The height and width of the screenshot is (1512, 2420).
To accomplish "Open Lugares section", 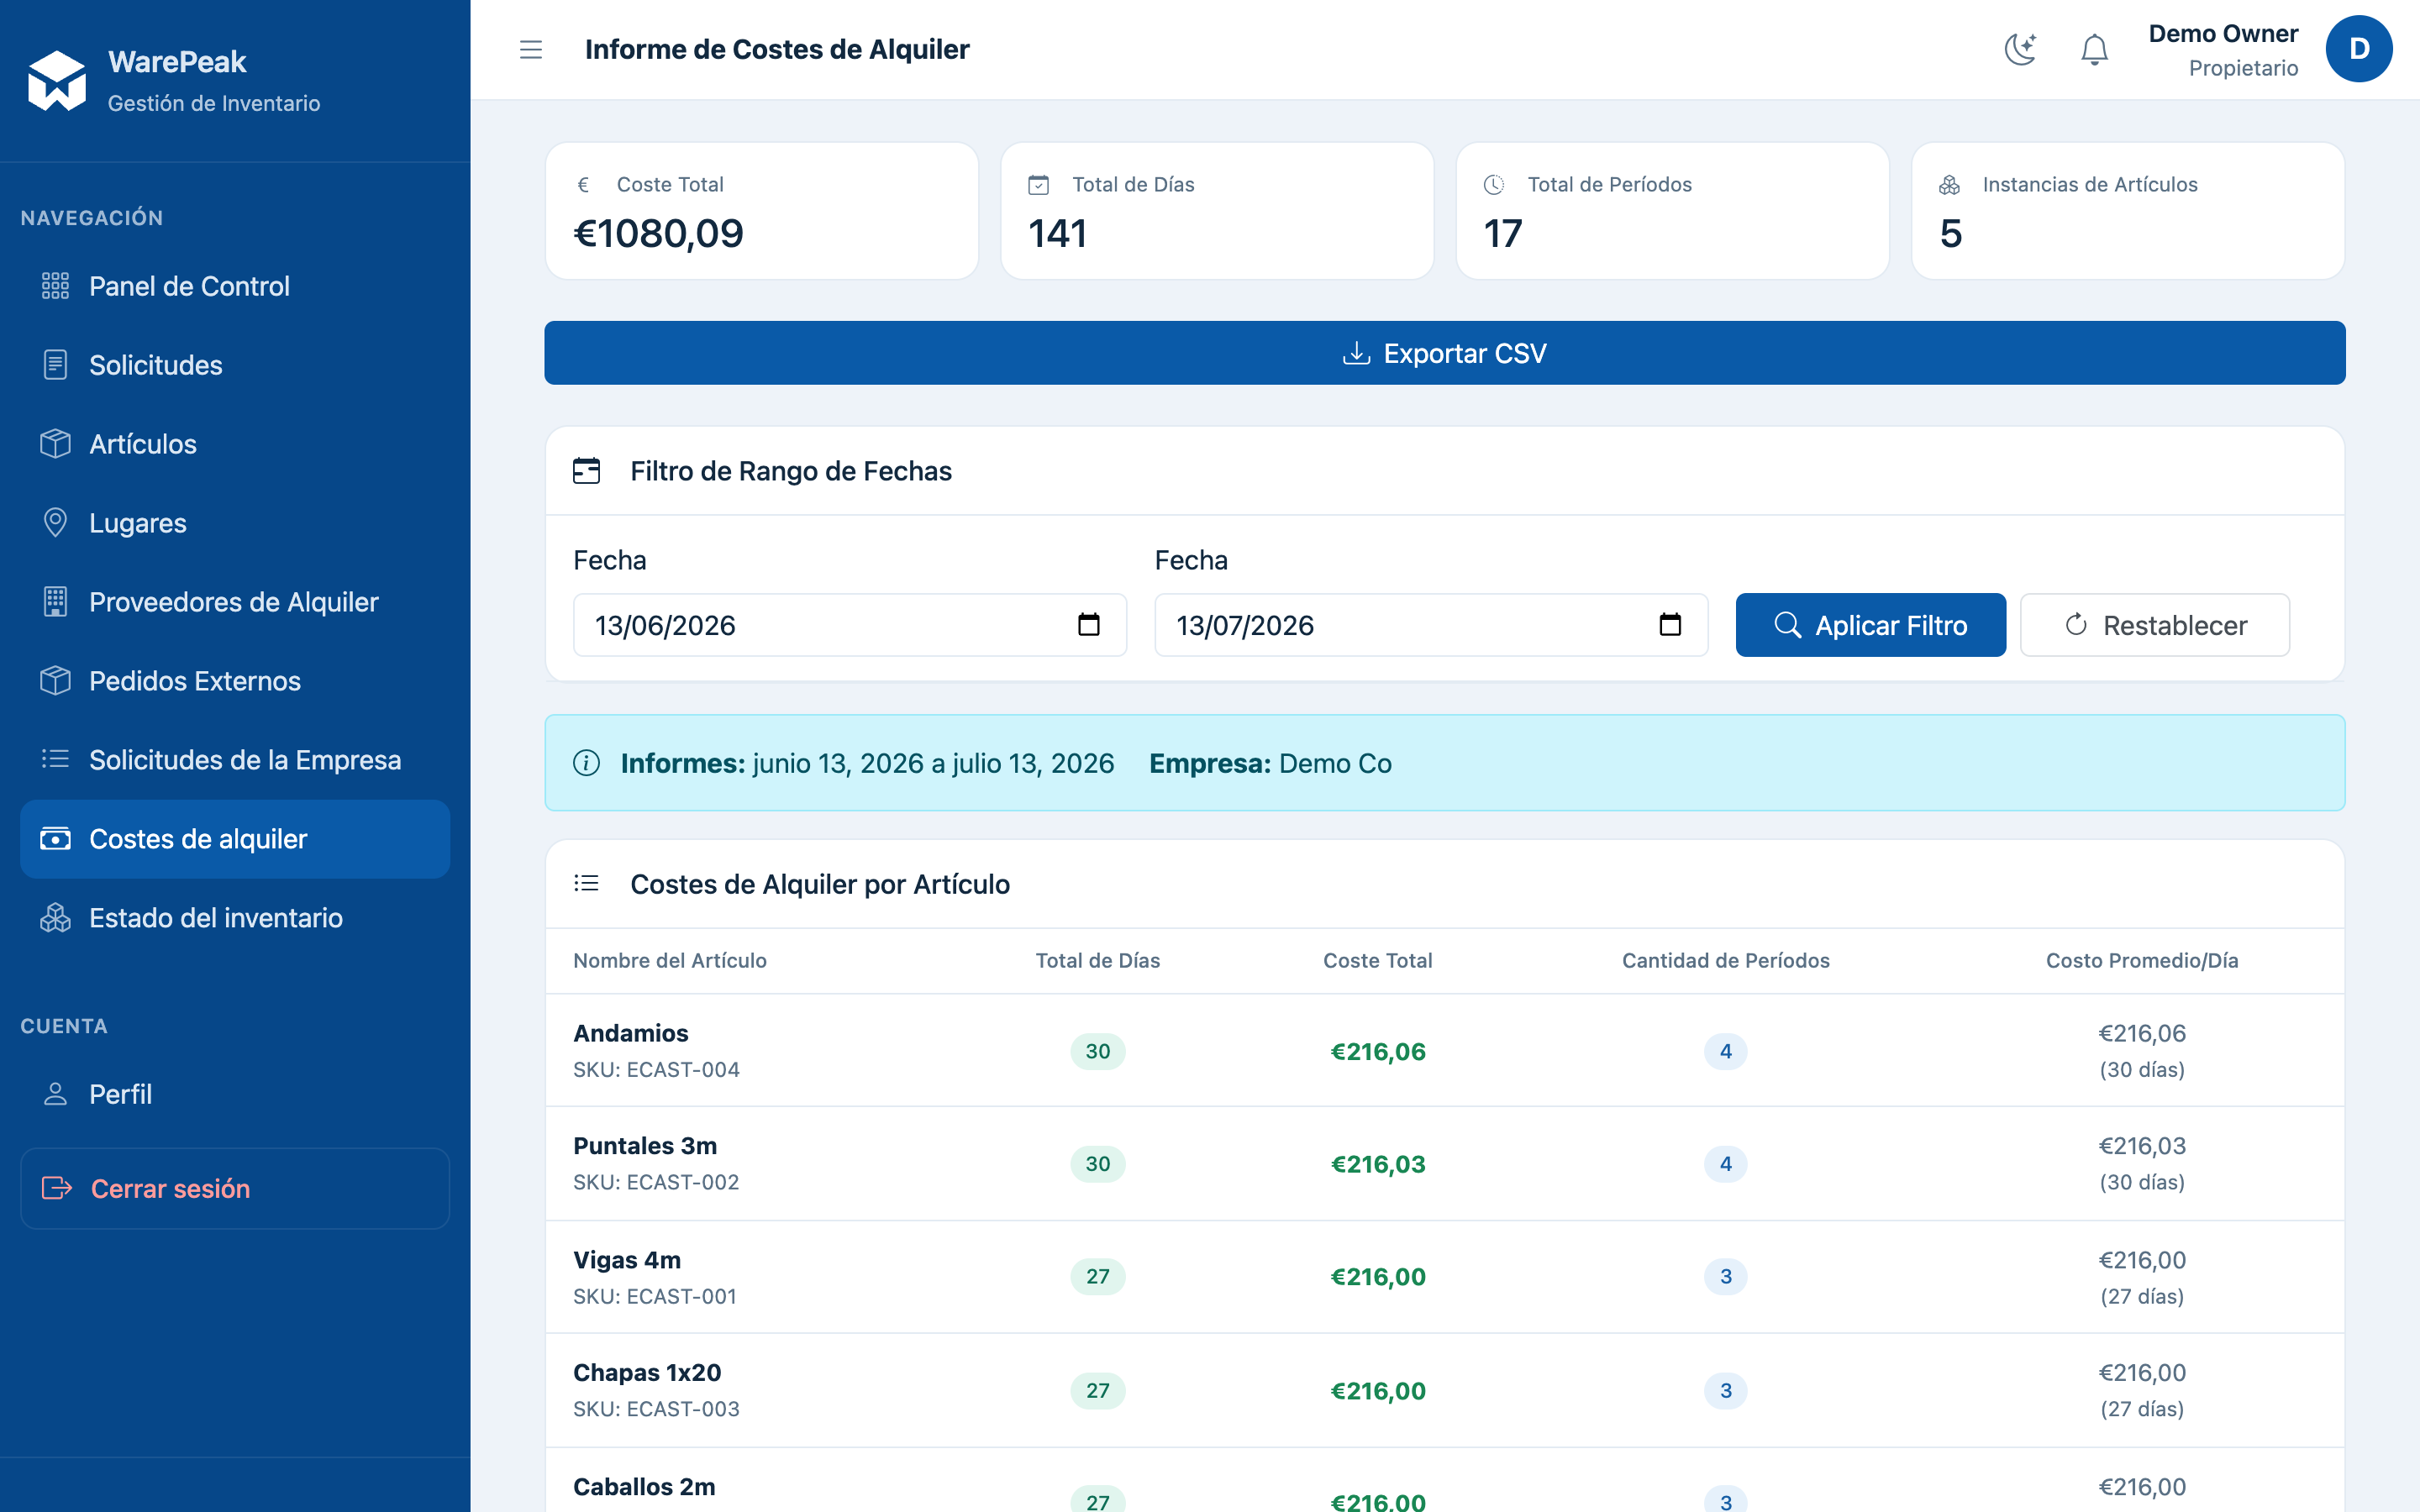I will (x=235, y=523).
